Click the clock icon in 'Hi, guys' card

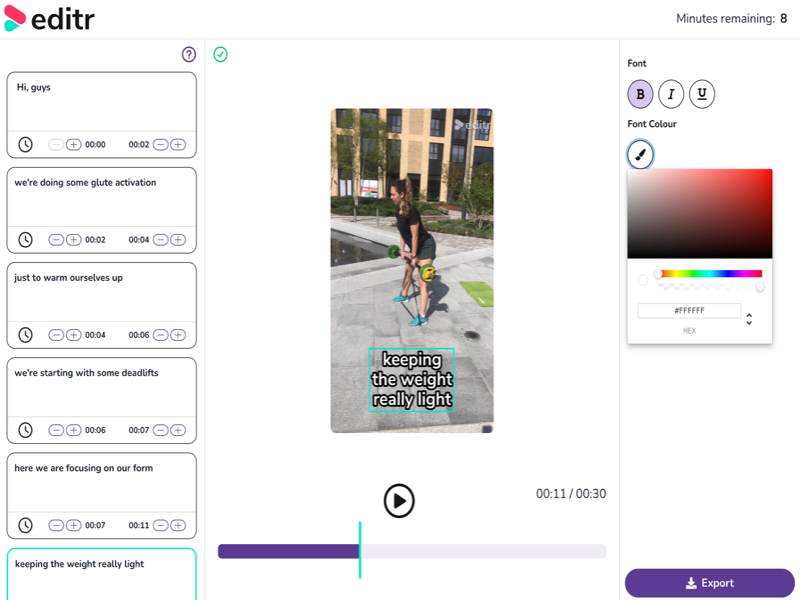click(x=26, y=144)
